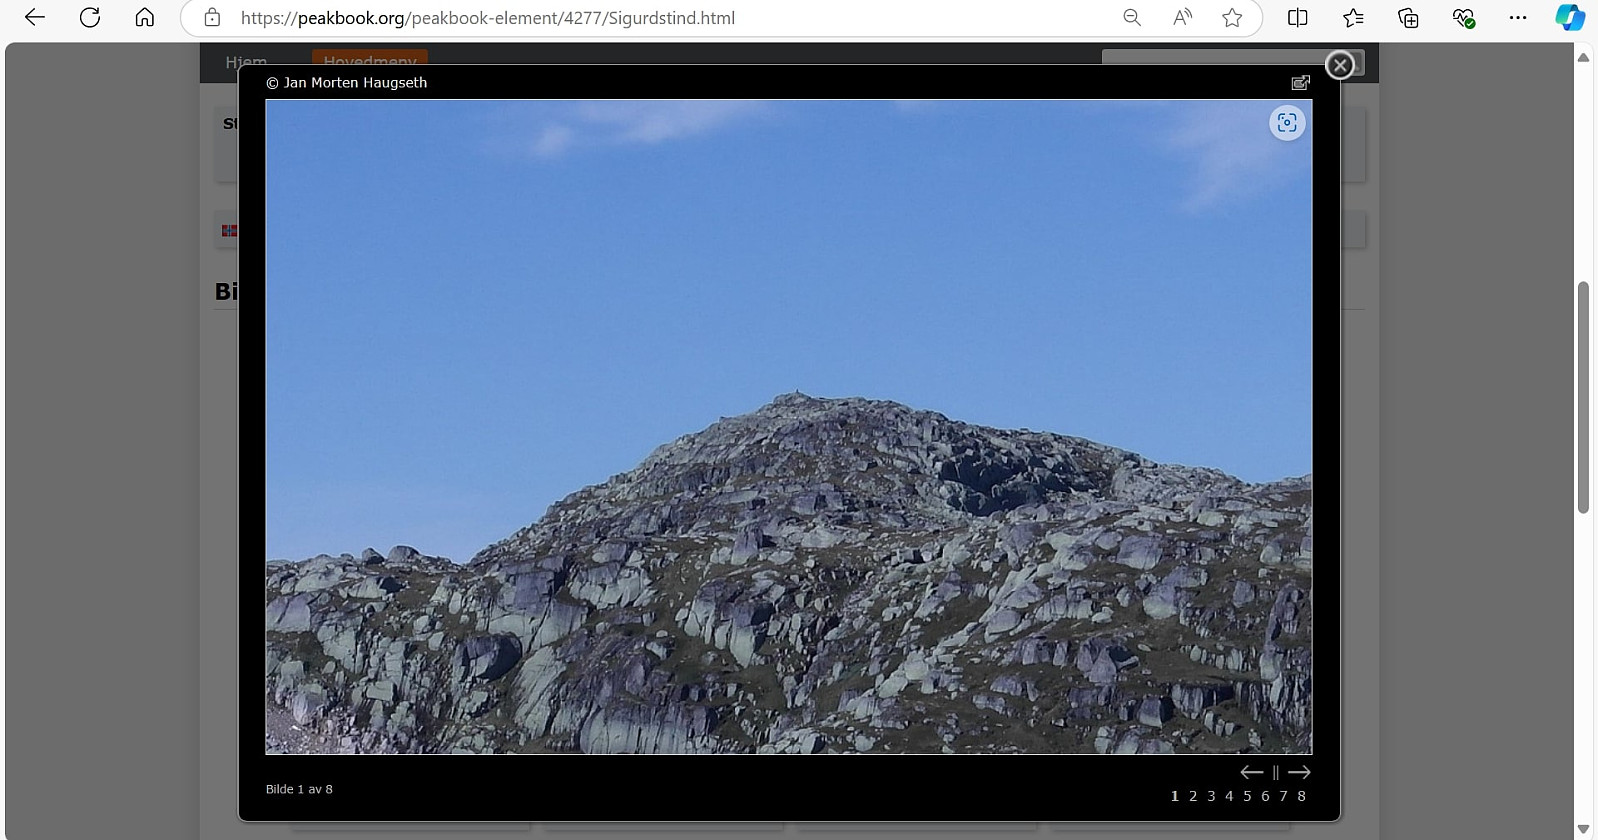This screenshot has height=840, width=1598.
Task: Run visual search on the mountain photo
Action: click(x=1287, y=123)
